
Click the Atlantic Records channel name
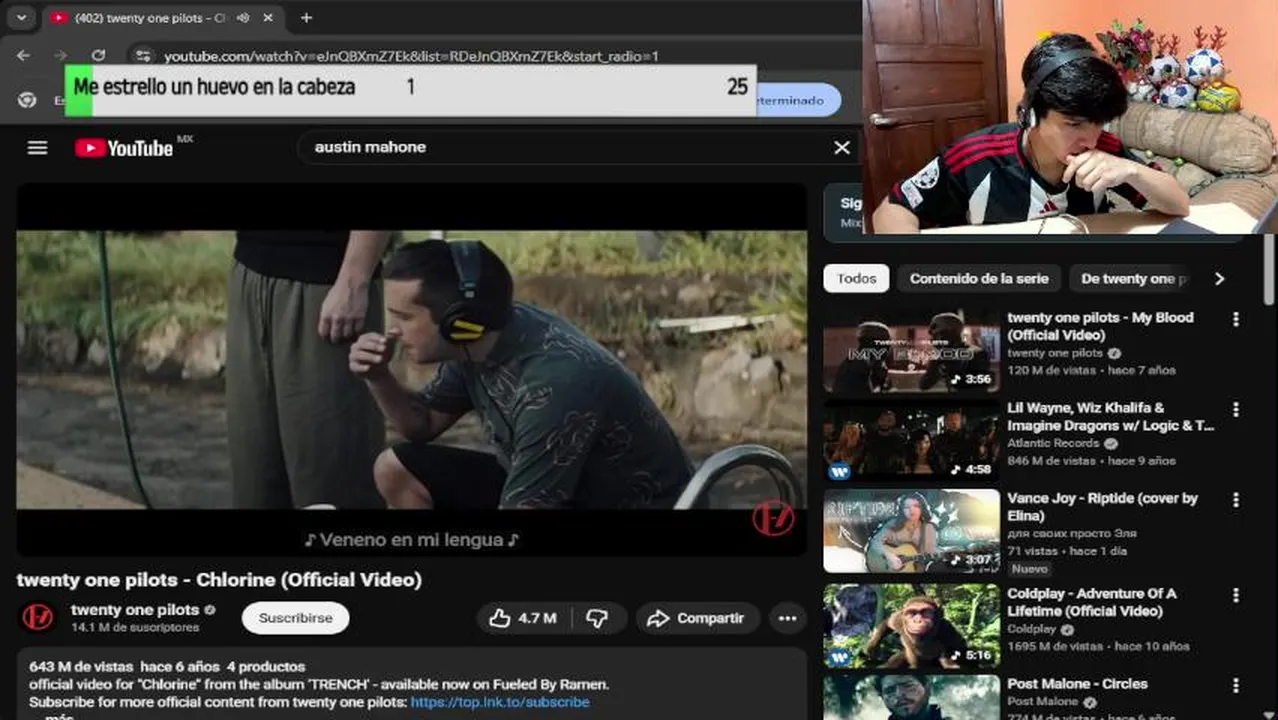[x=1053, y=443]
